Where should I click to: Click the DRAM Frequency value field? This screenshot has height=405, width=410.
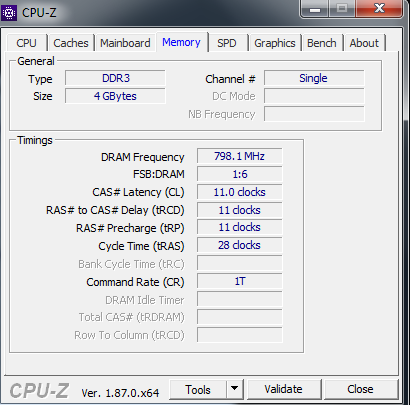(239, 156)
